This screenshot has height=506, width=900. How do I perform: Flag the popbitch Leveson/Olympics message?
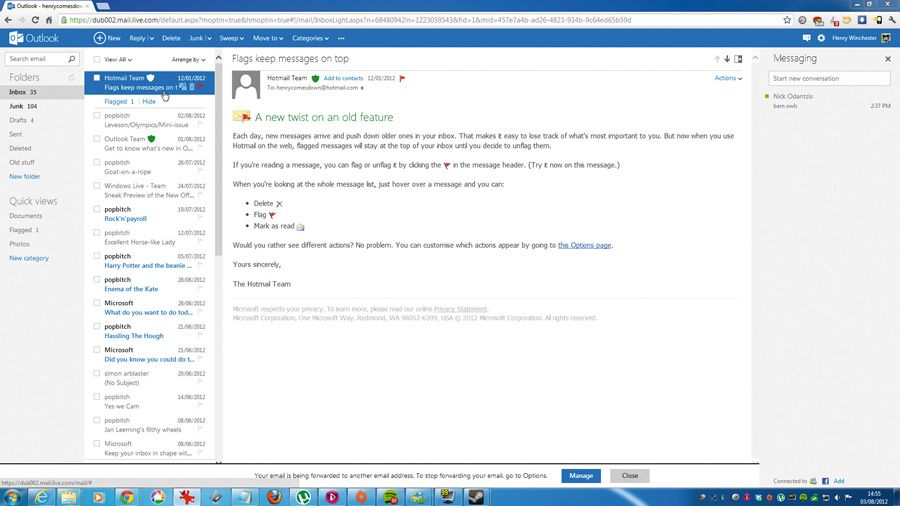point(200,124)
